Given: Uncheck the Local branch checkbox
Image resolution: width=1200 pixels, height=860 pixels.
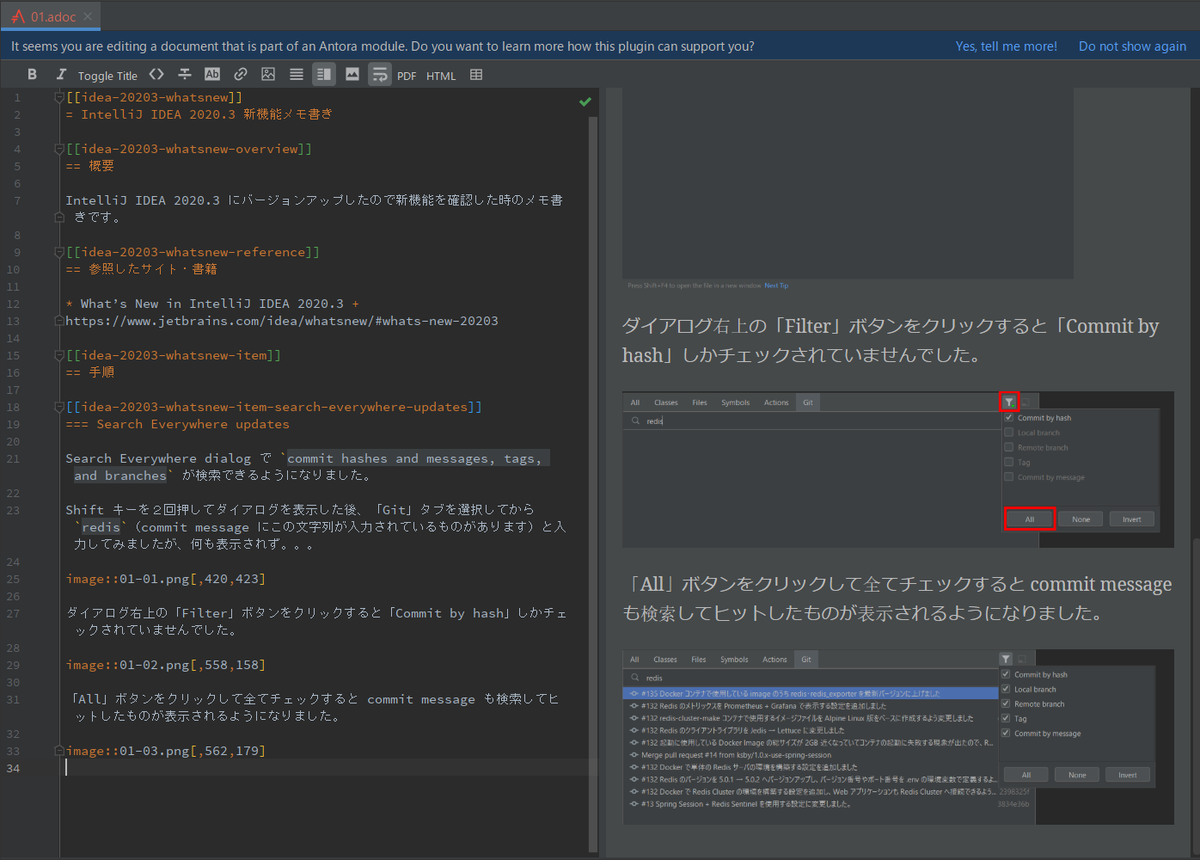Looking at the screenshot, I should point(1009,432).
